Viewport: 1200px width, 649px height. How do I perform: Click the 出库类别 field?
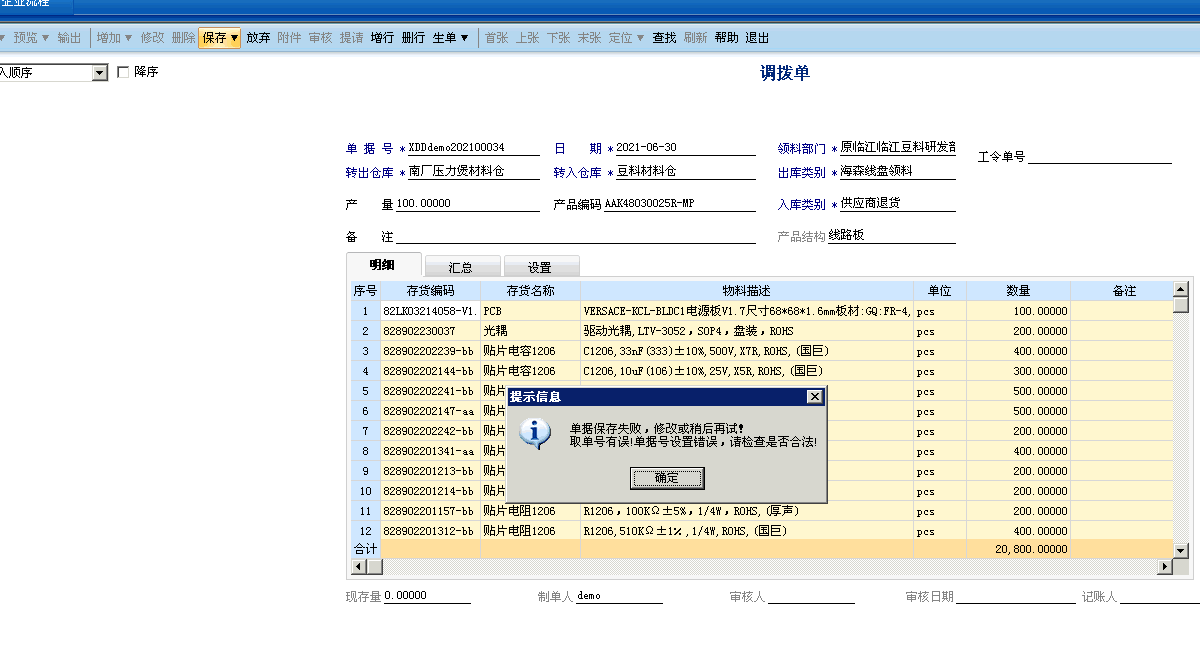pyautogui.click(x=897, y=172)
